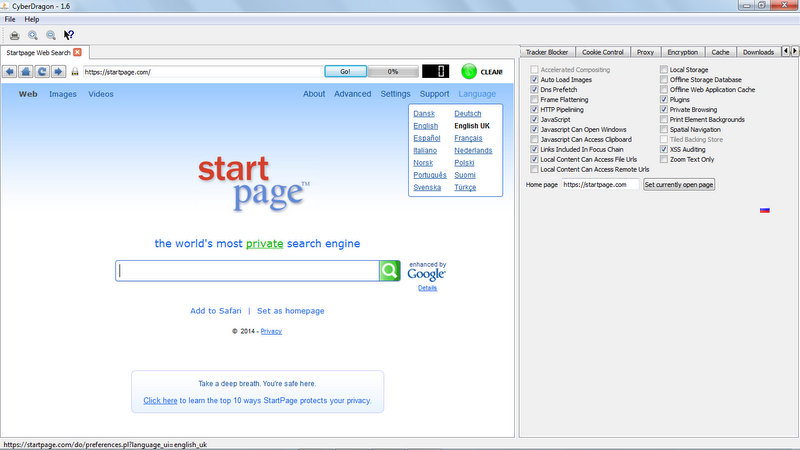Click the zoom in magnifier icon
This screenshot has height=450, width=800.
coord(33,35)
